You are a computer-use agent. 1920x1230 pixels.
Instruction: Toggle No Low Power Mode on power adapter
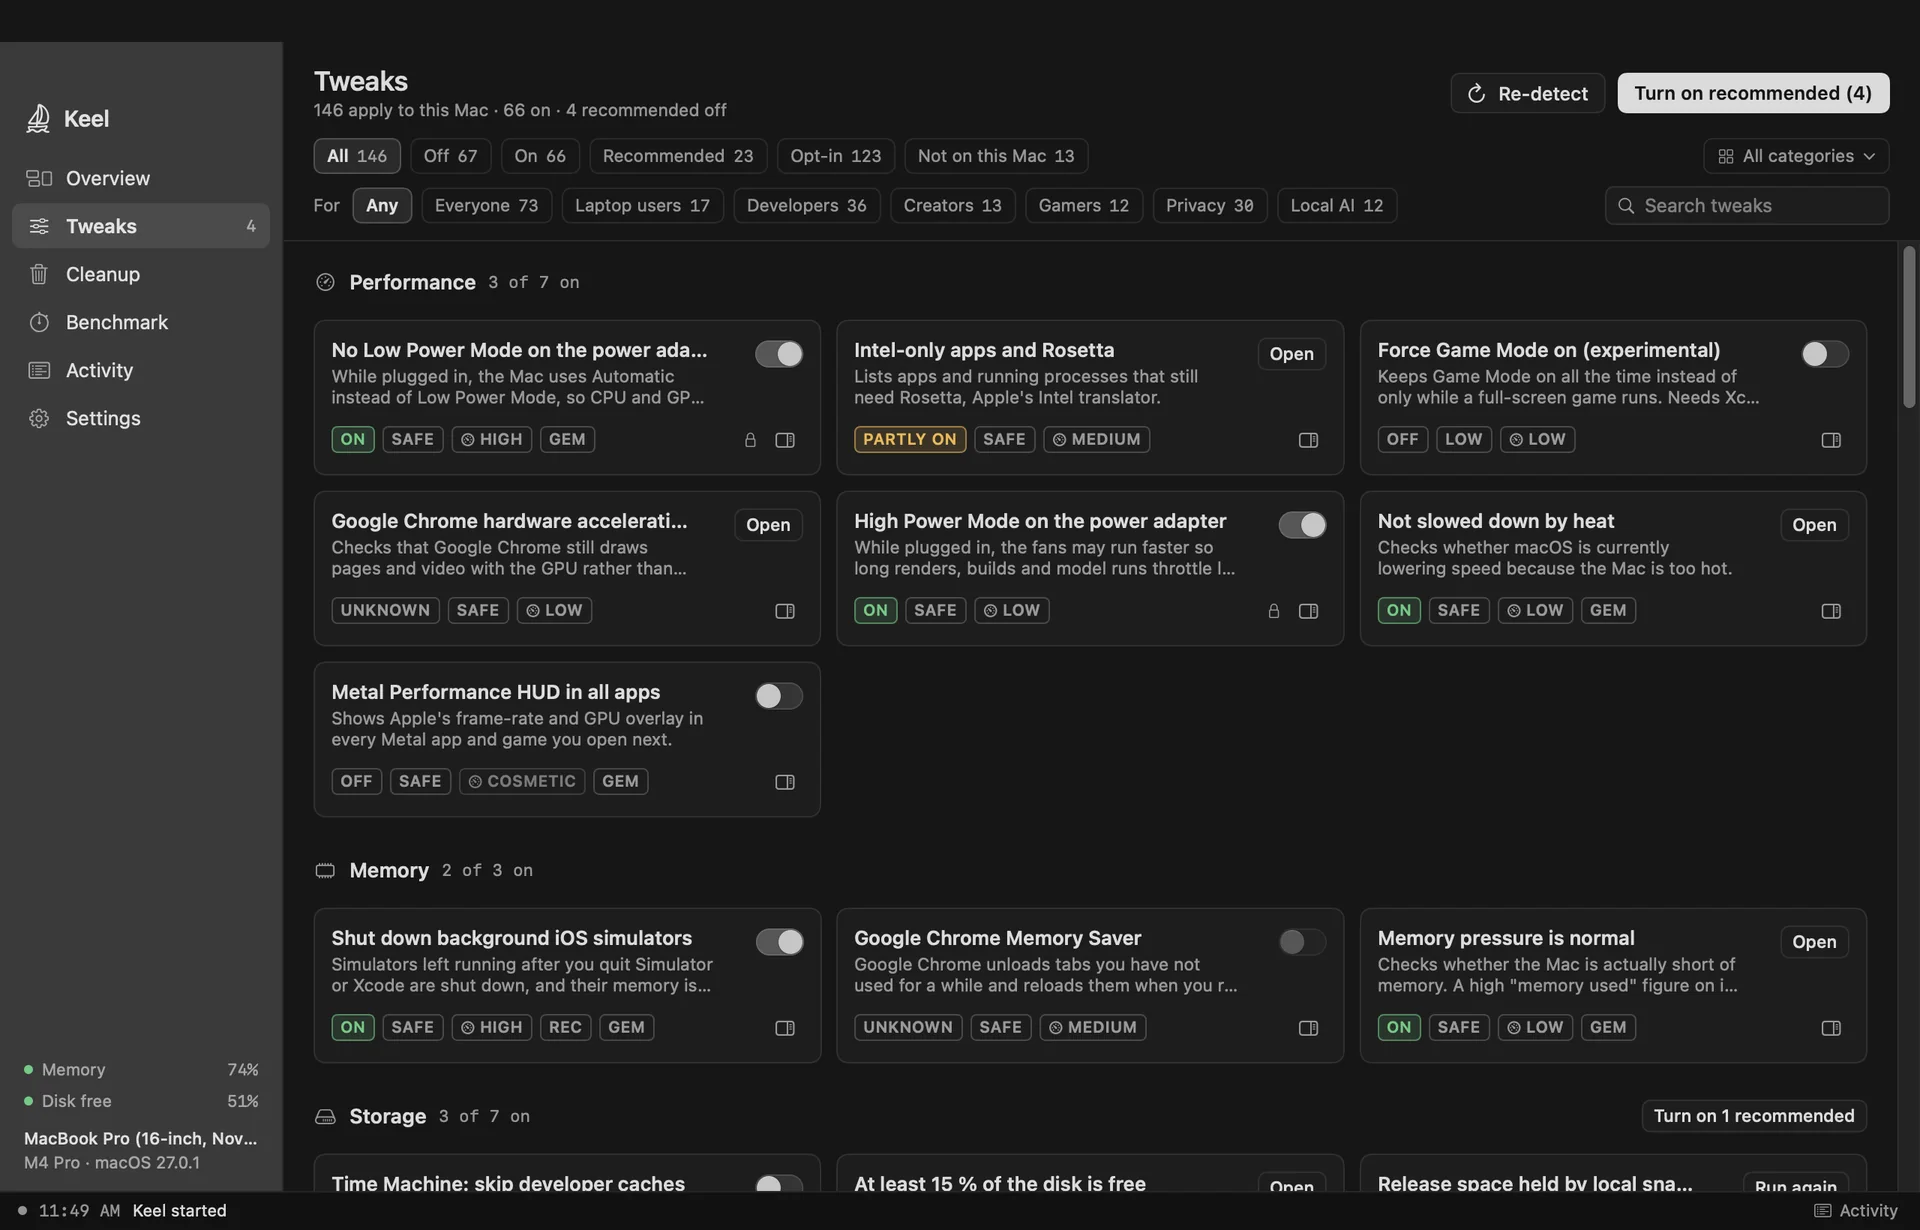[x=779, y=354]
